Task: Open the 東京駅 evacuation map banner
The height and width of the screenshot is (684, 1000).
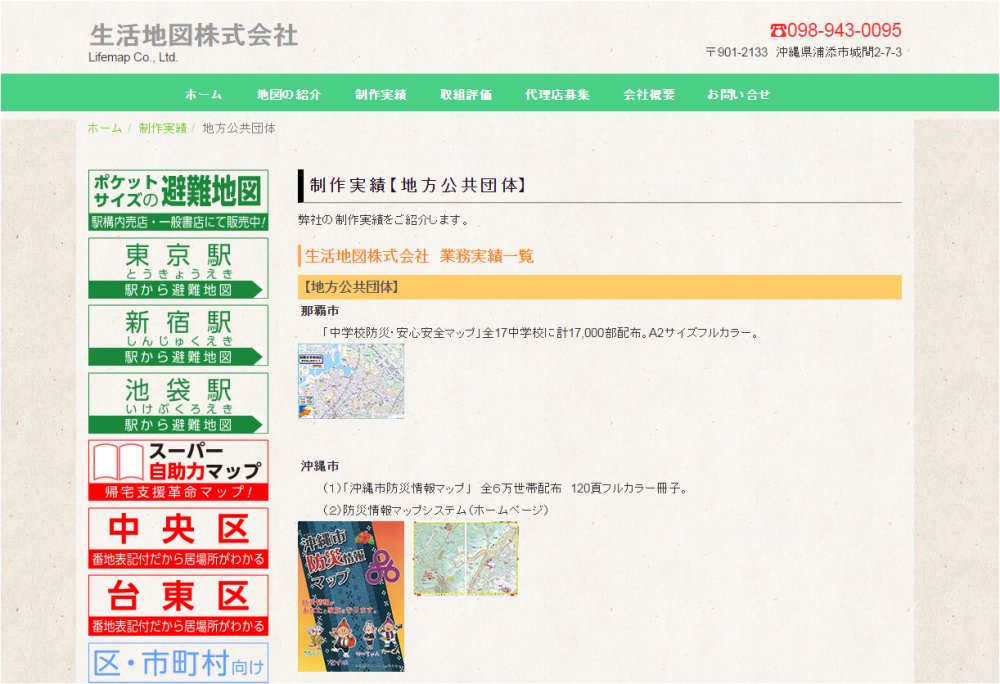Action: coord(178,267)
